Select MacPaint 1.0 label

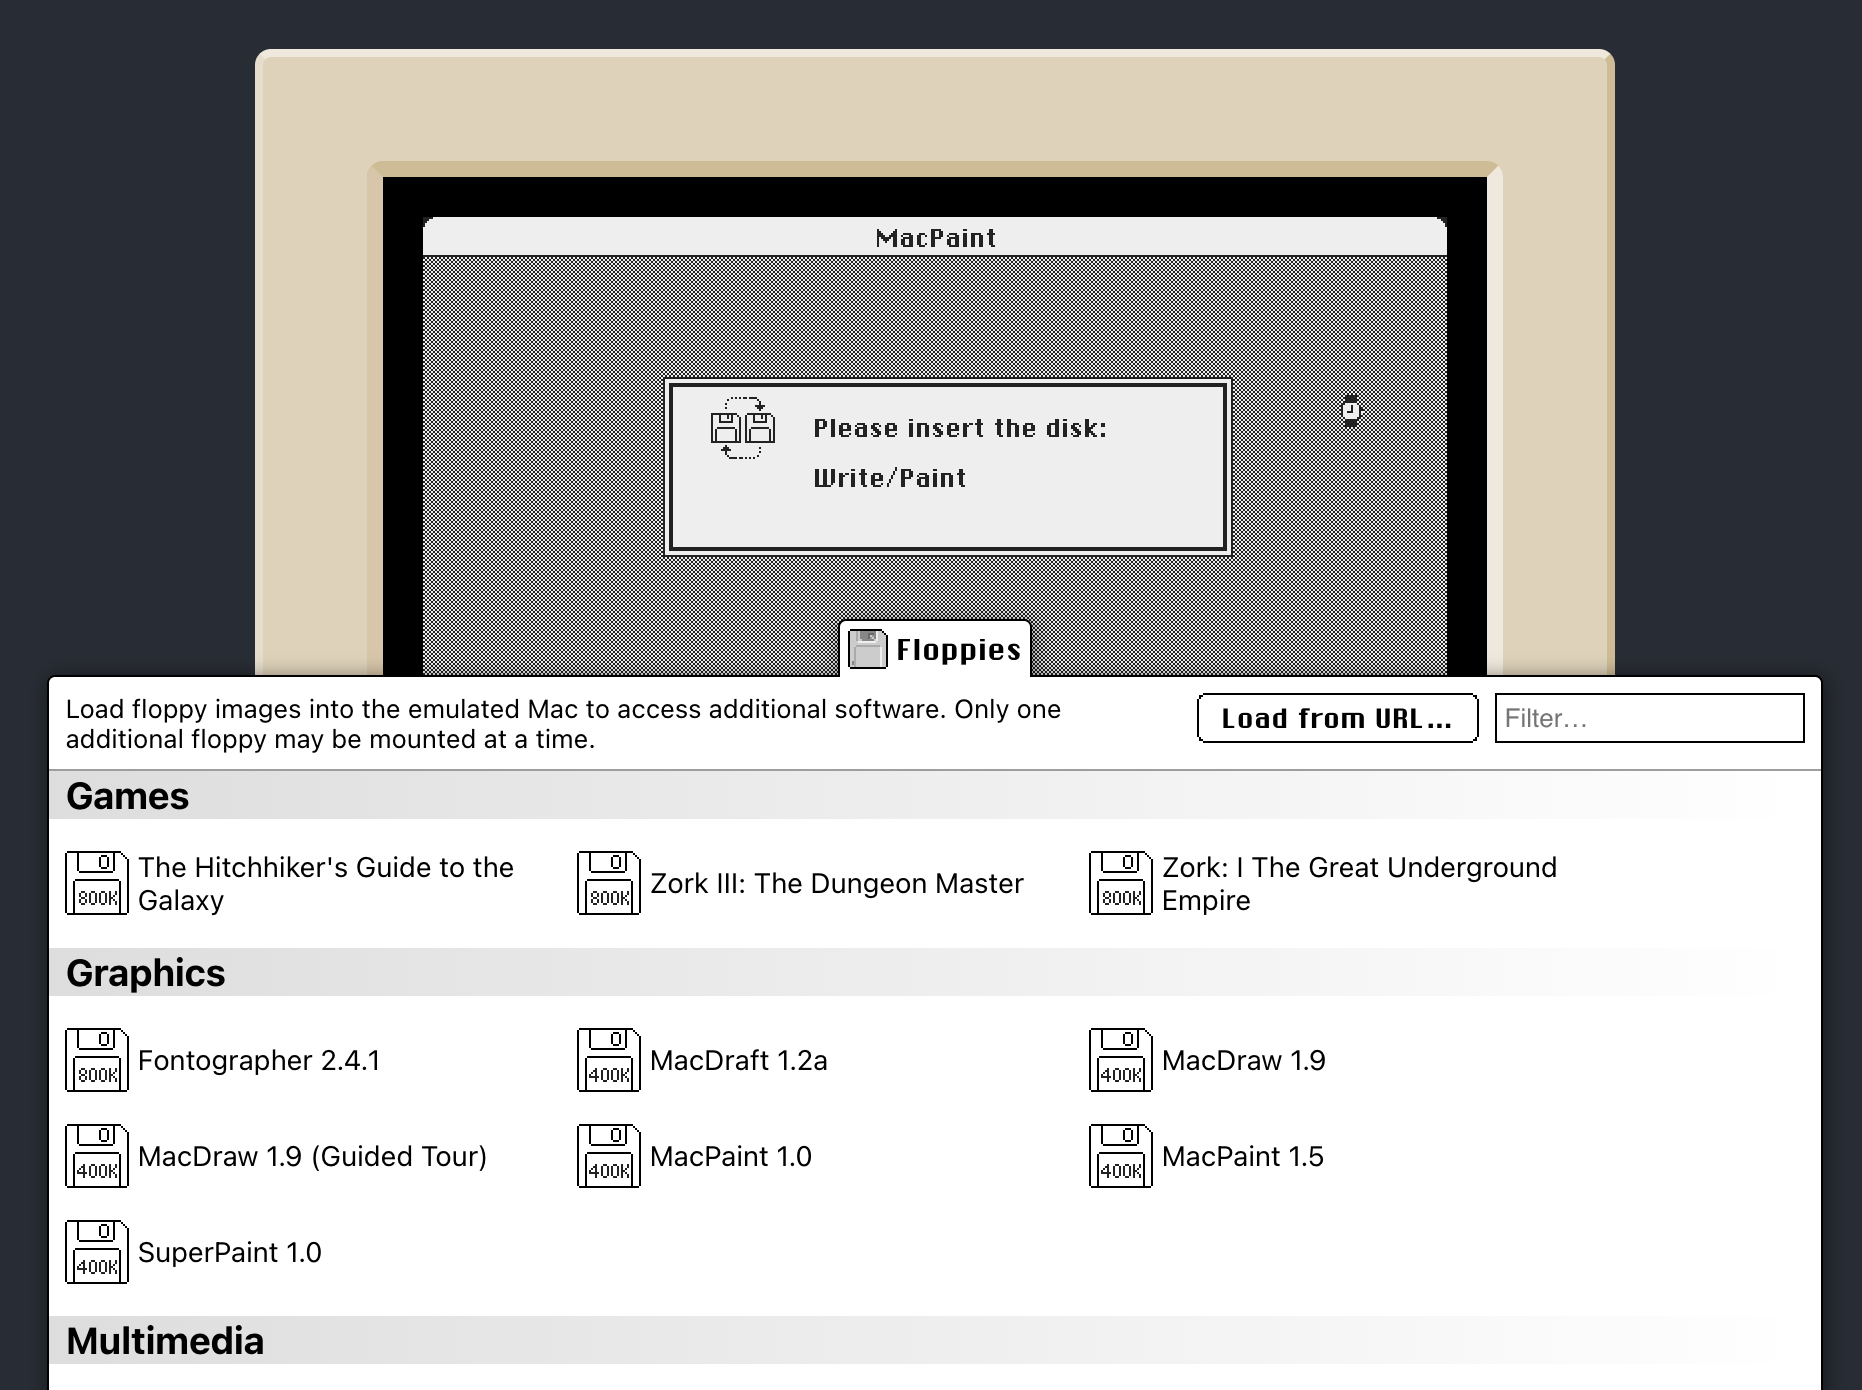click(731, 1156)
